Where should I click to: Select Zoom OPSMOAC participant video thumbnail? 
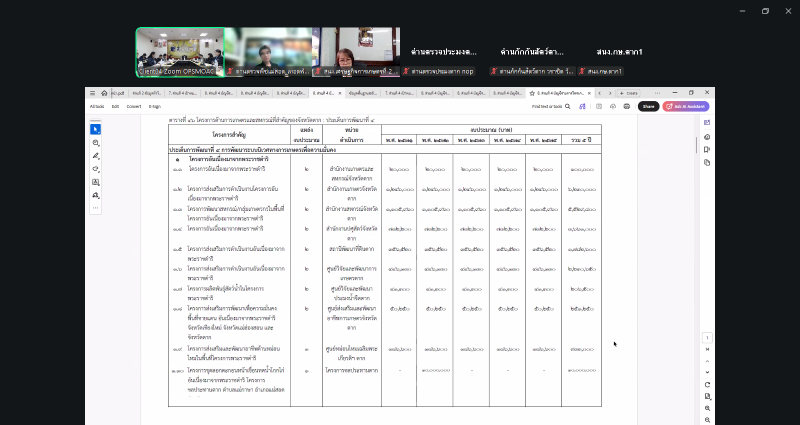coord(180,52)
